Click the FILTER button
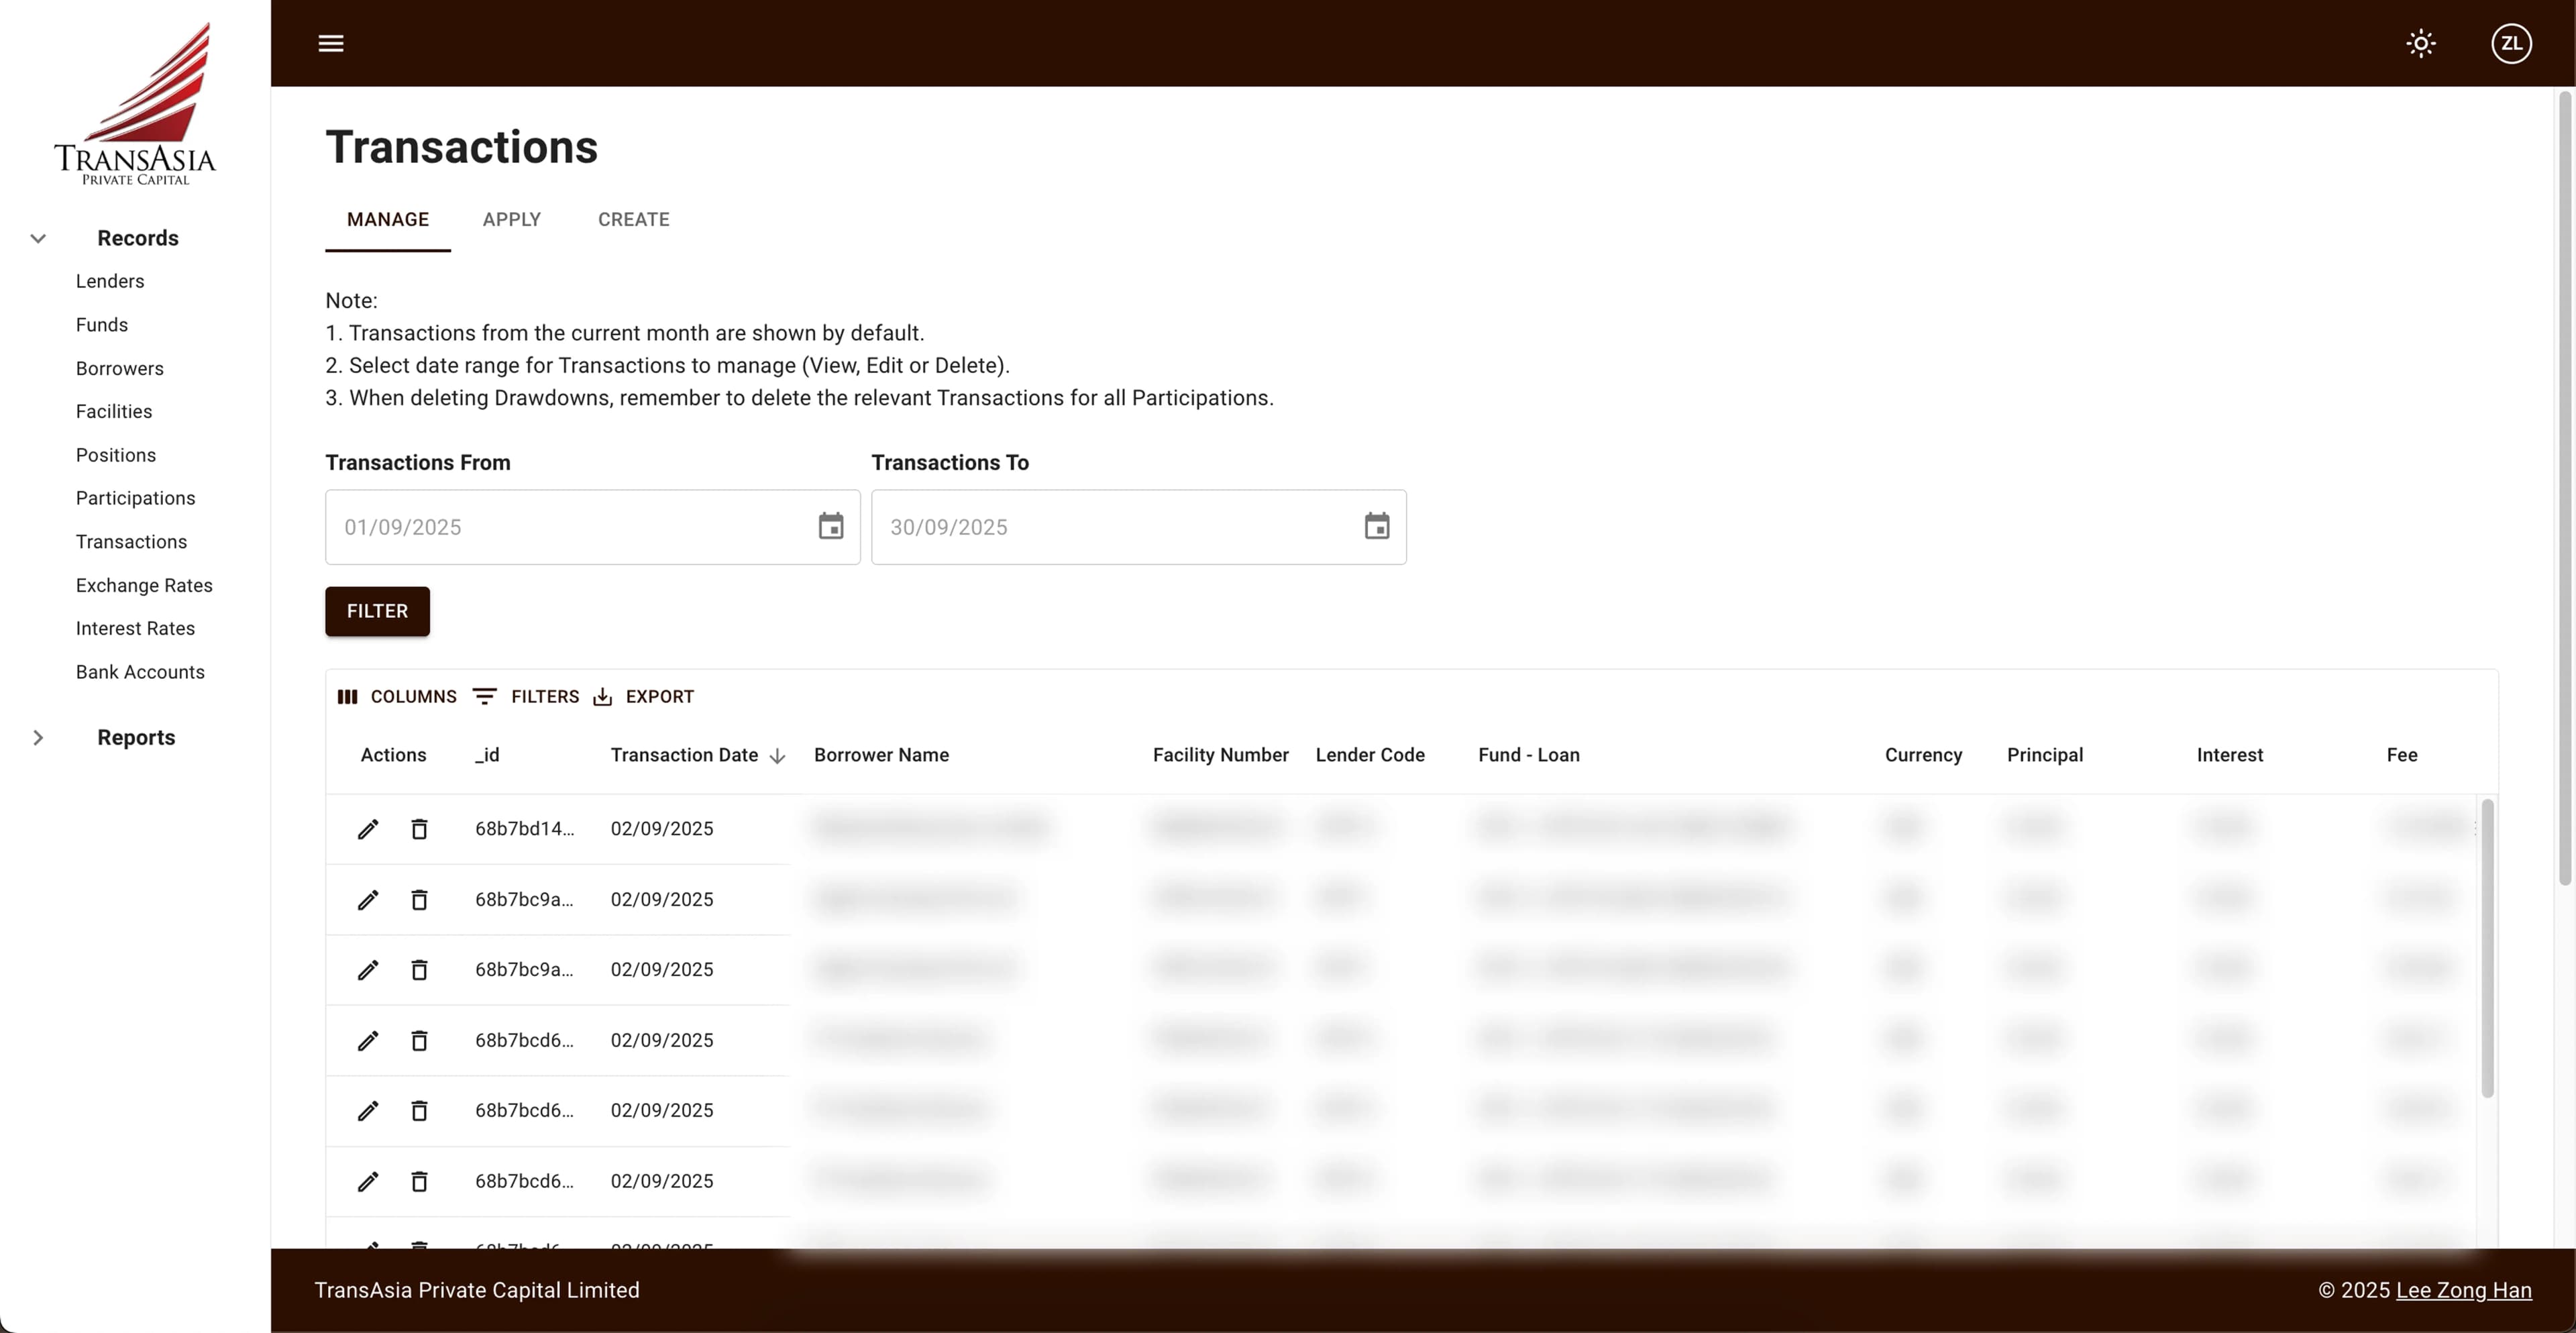Image resolution: width=2576 pixels, height=1333 pixels. click(377, 611)
